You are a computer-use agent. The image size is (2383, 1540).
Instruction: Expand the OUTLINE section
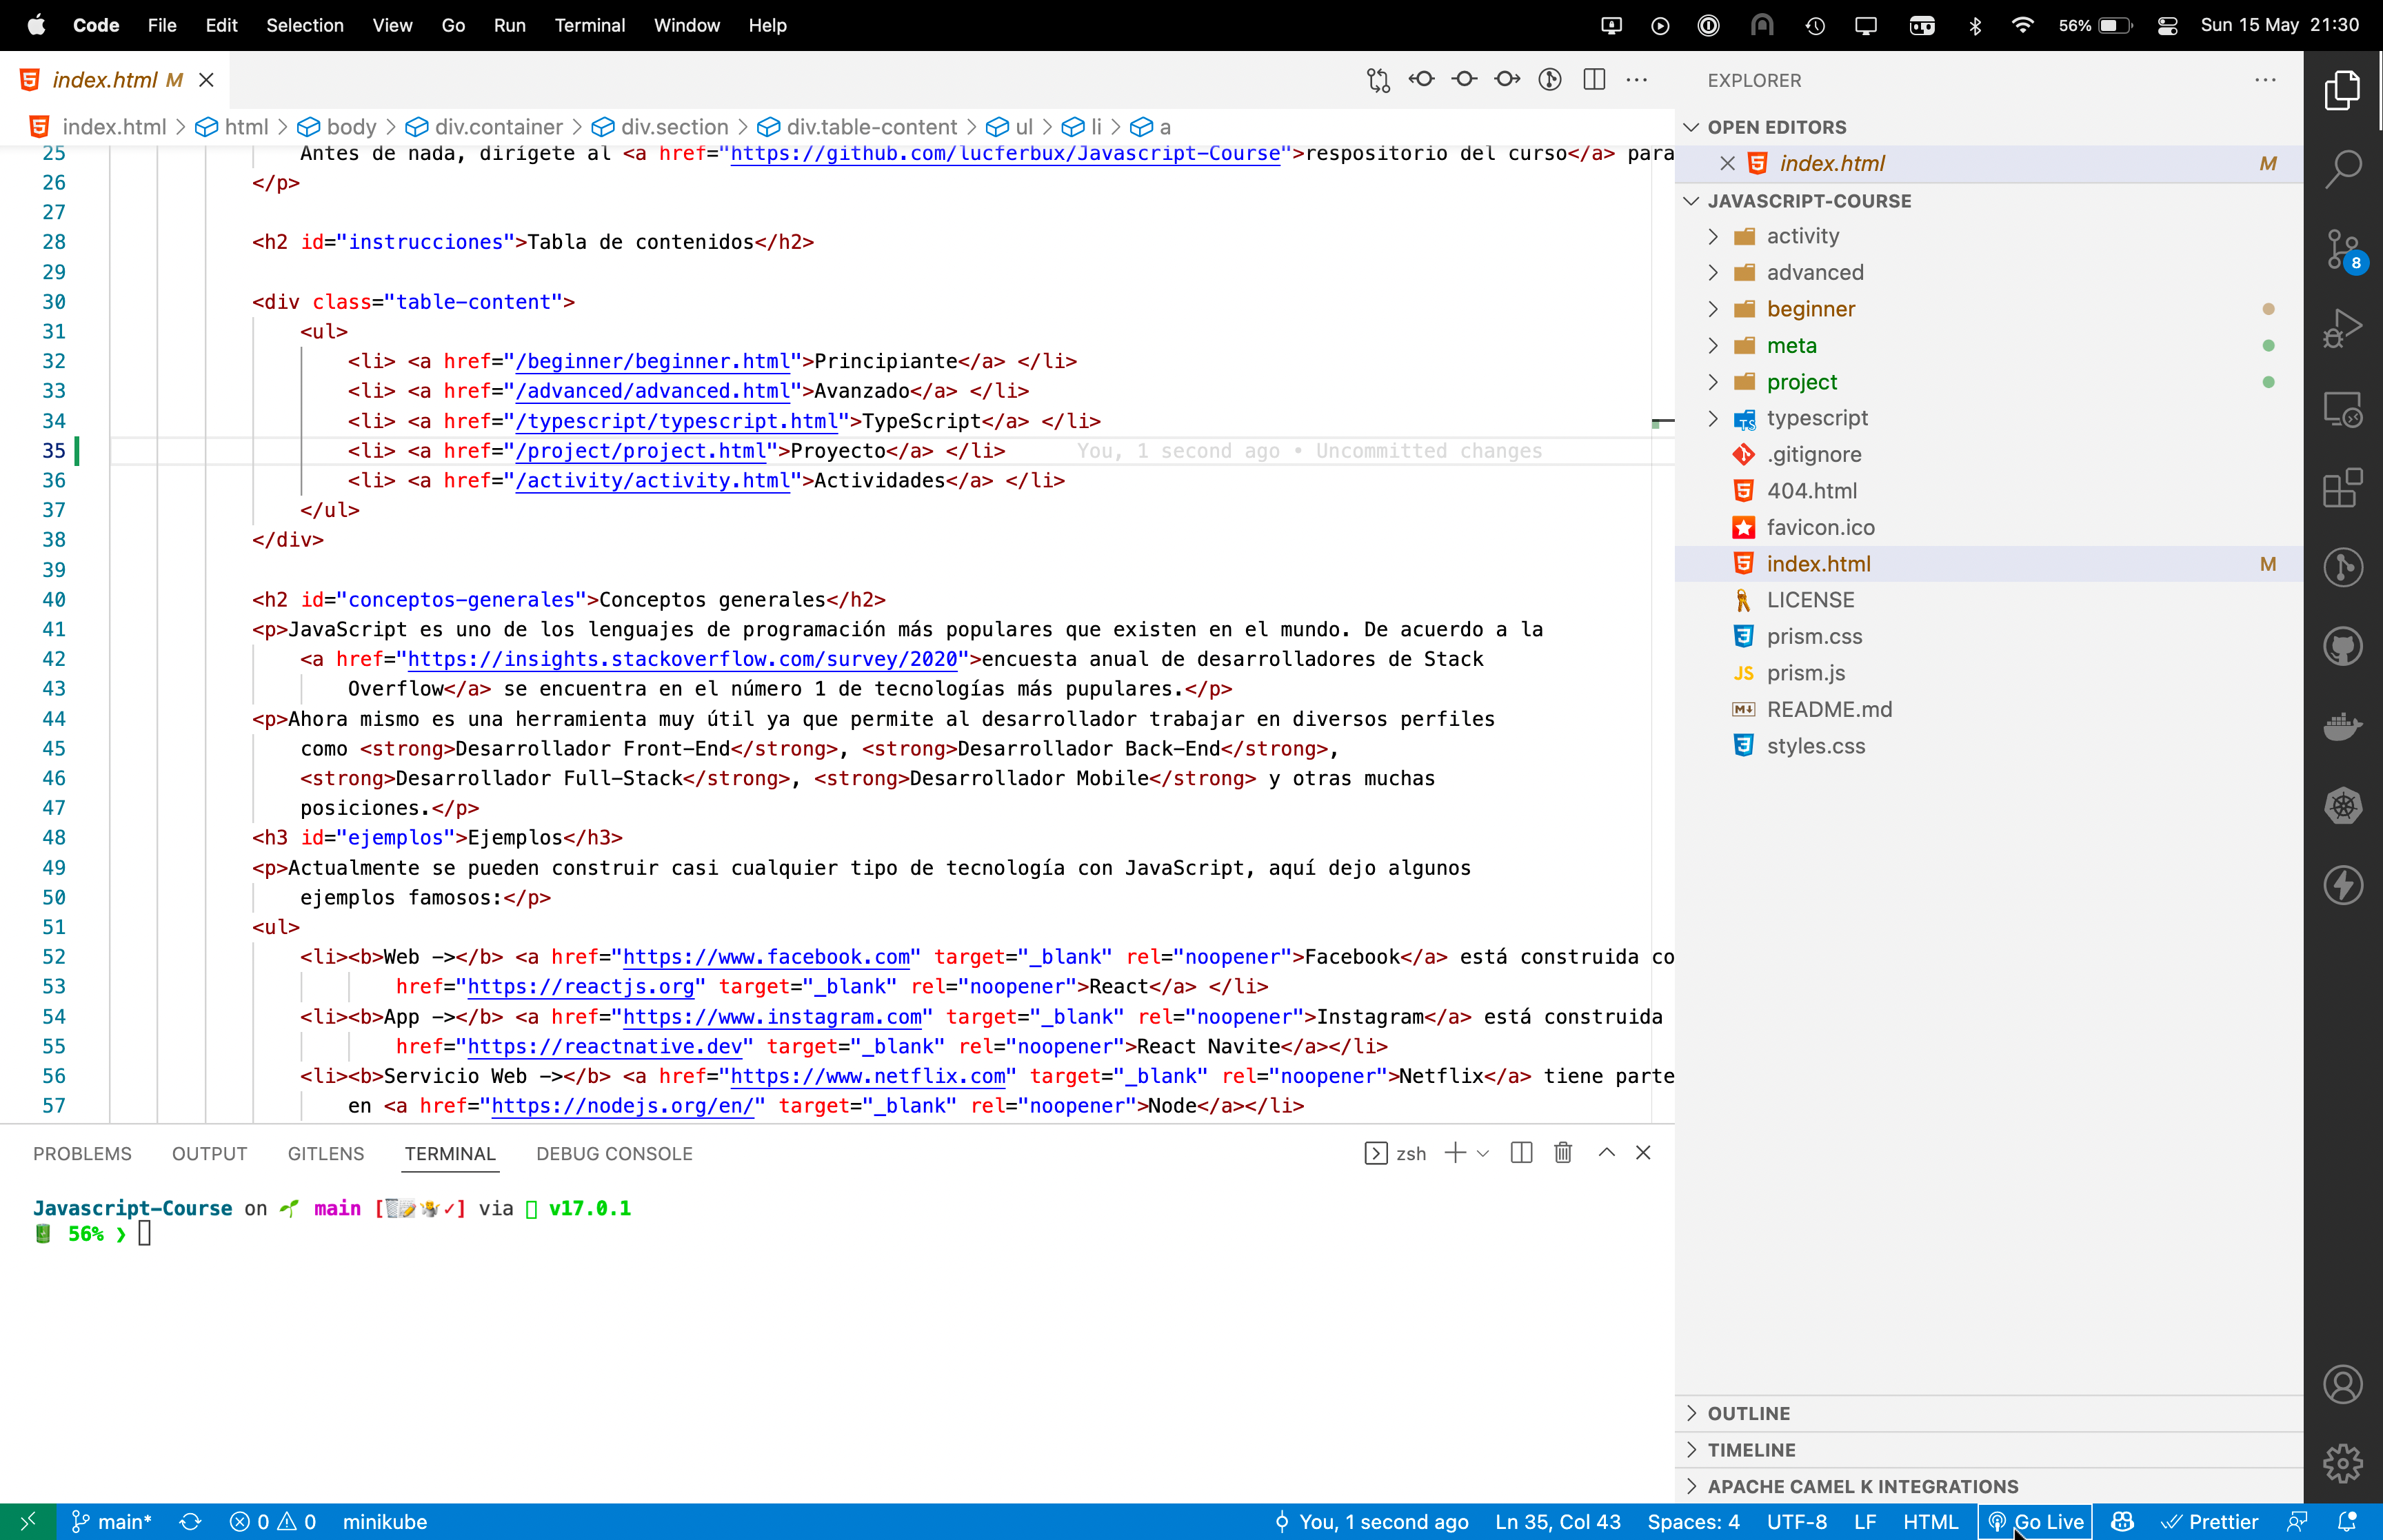[x=1749, y=1413]
